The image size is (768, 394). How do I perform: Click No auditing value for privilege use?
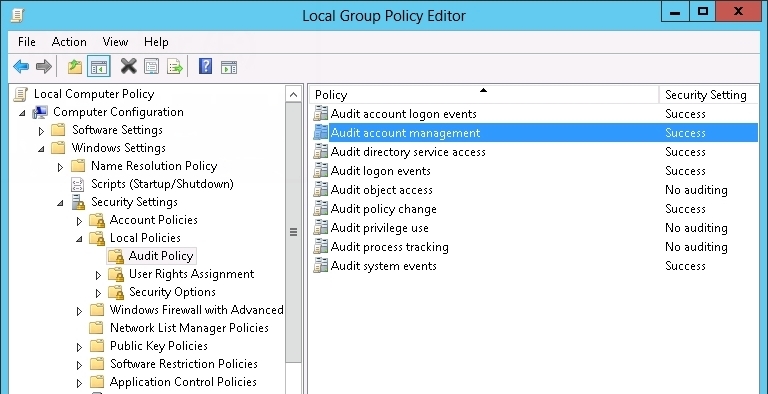click(x=696, y=228)
